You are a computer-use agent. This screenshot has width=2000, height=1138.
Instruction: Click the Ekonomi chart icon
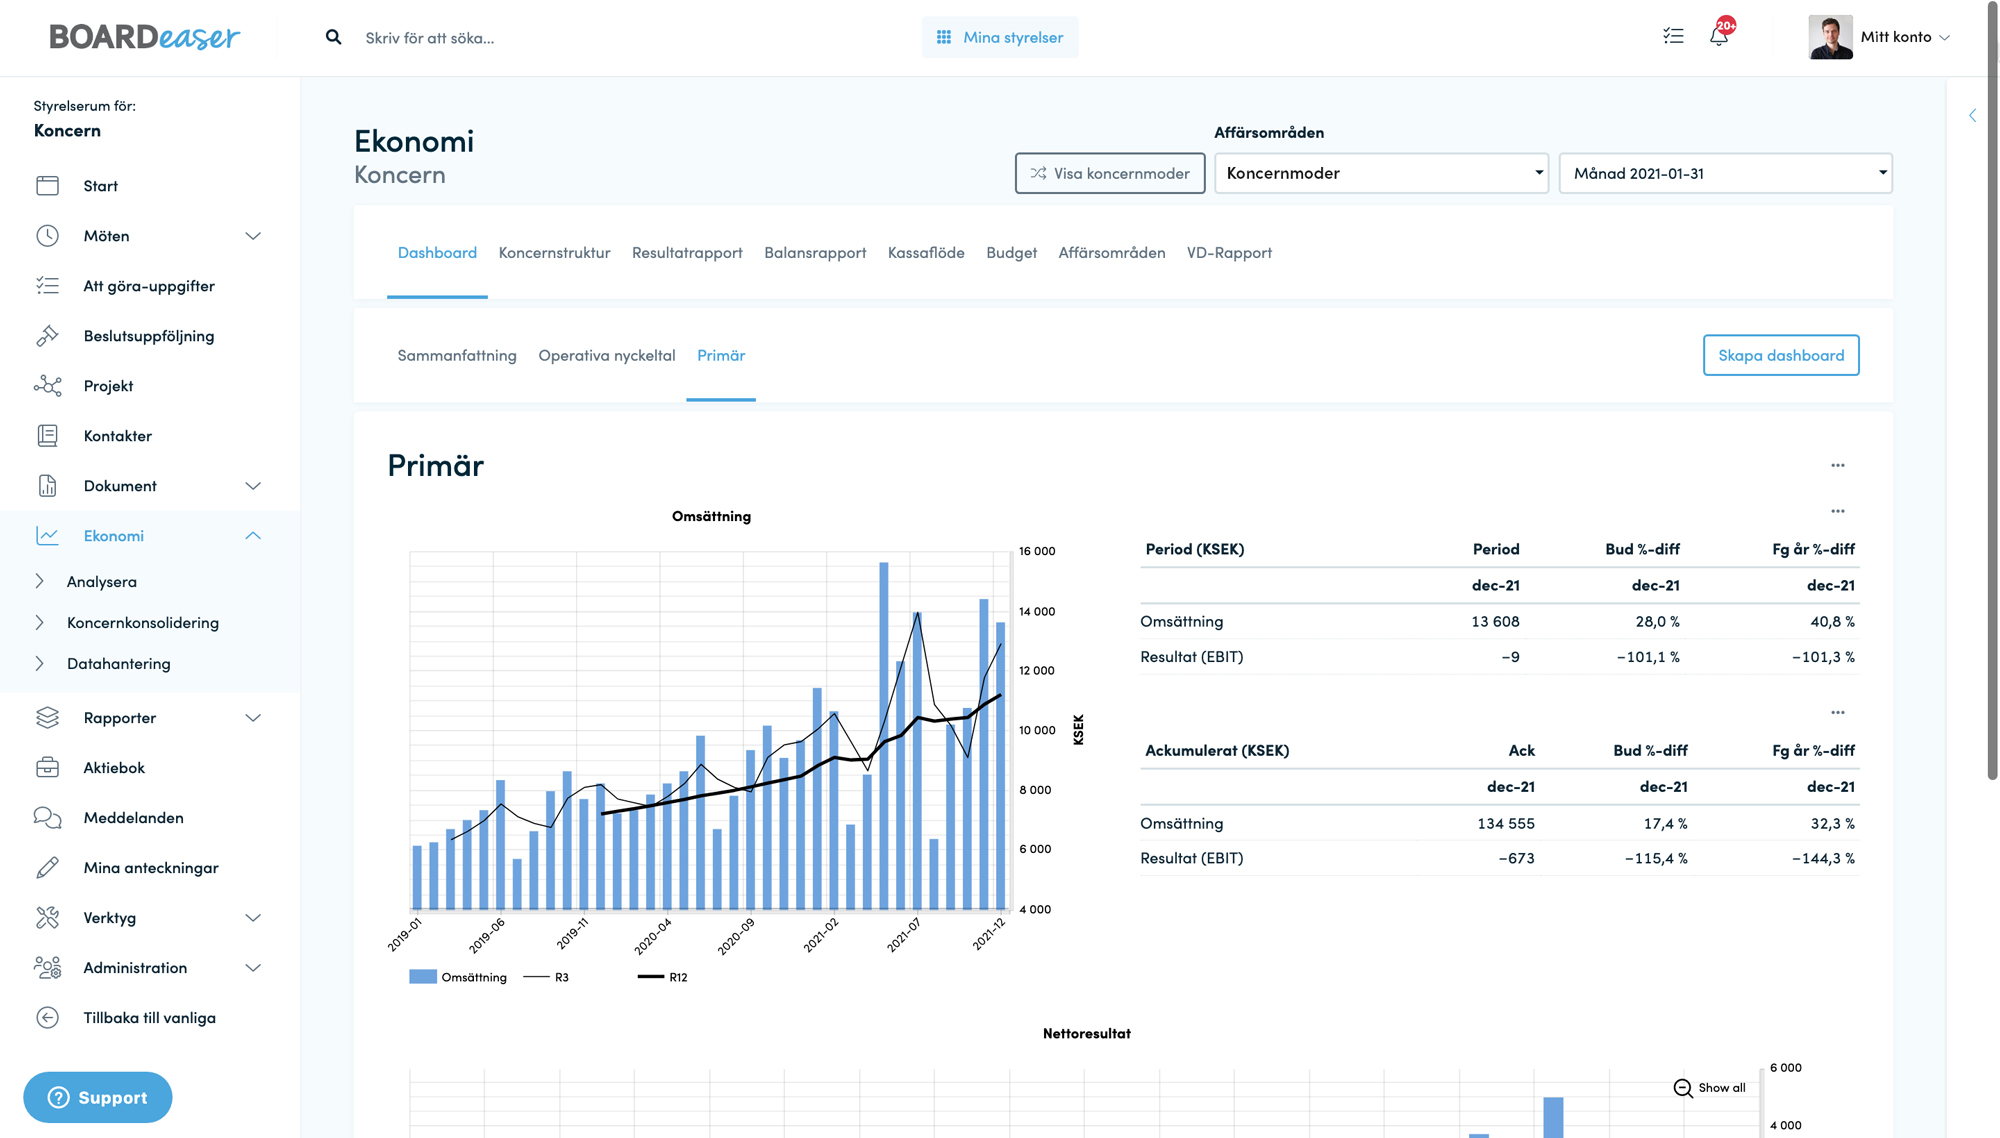point(47,536)
